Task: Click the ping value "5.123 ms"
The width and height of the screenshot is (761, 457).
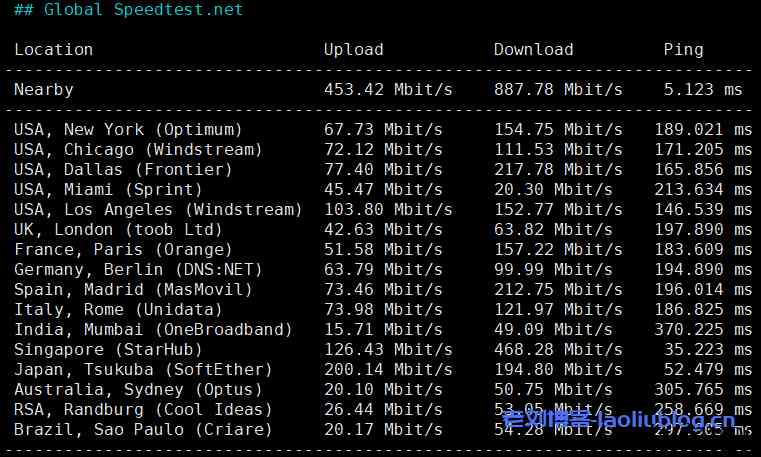Action: click(x=703, y=89)
